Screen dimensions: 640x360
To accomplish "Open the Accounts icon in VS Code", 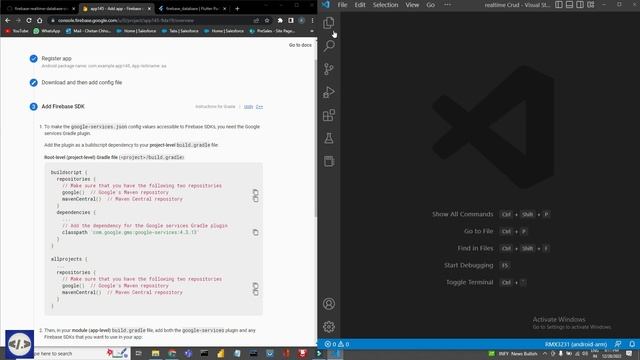I will 329,304.
